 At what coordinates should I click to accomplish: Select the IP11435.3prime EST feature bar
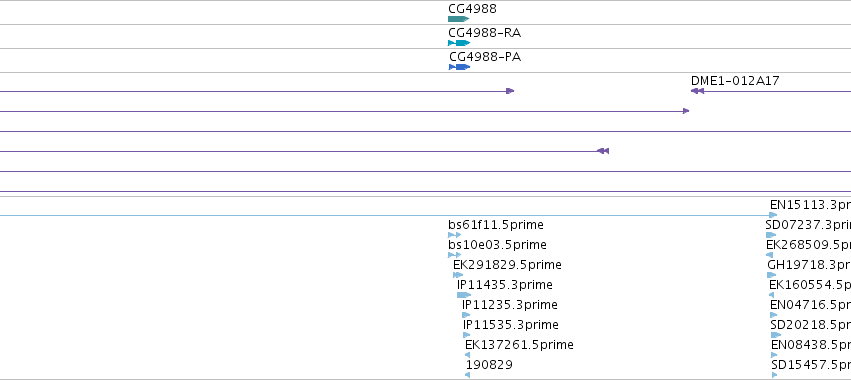click(464, 295)
